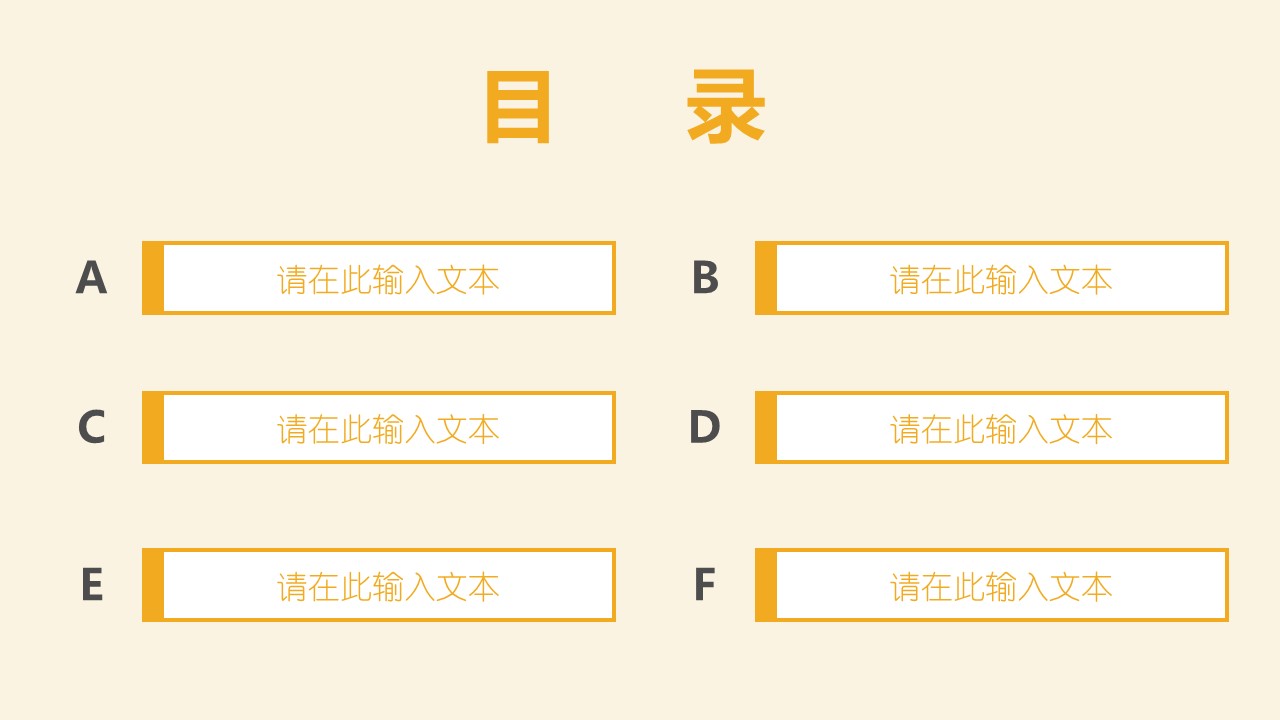Select the orange accent bar of box B
The height and width of the screenshot is (720, 1280).
(766, 278)
